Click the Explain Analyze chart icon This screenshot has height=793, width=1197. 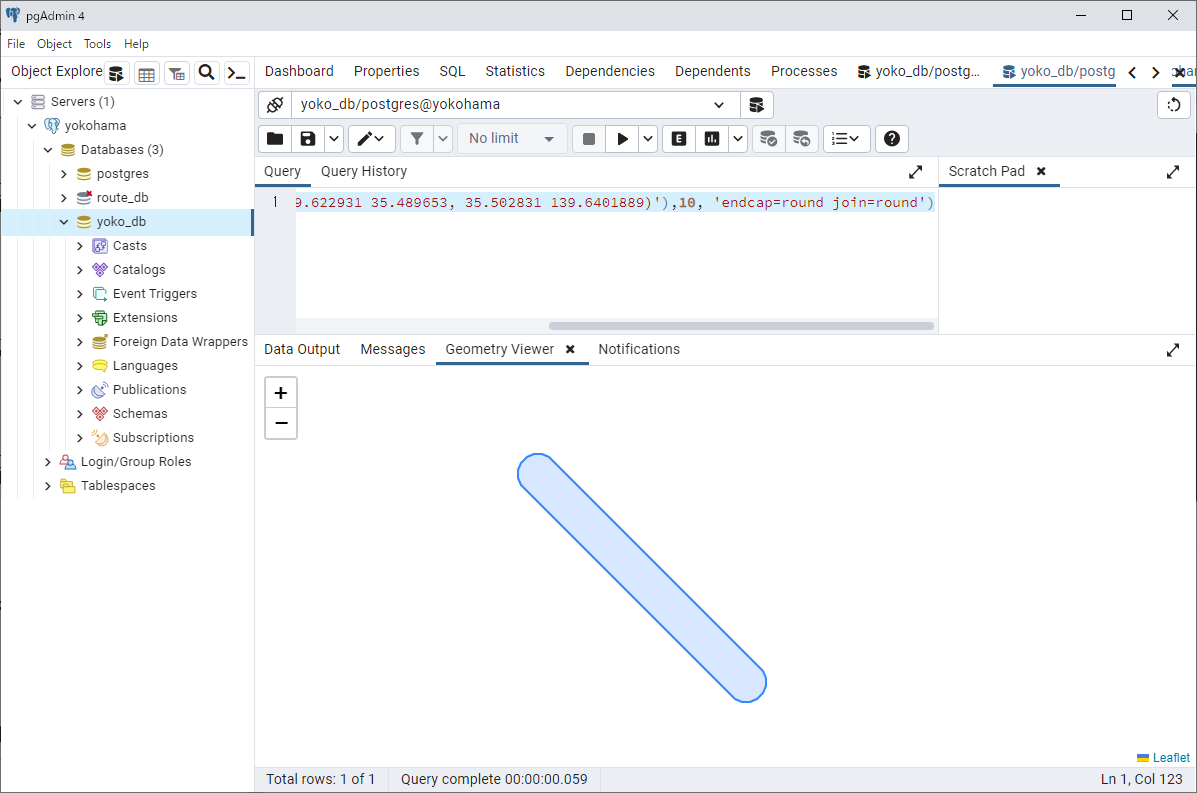(x=712, y=139)
